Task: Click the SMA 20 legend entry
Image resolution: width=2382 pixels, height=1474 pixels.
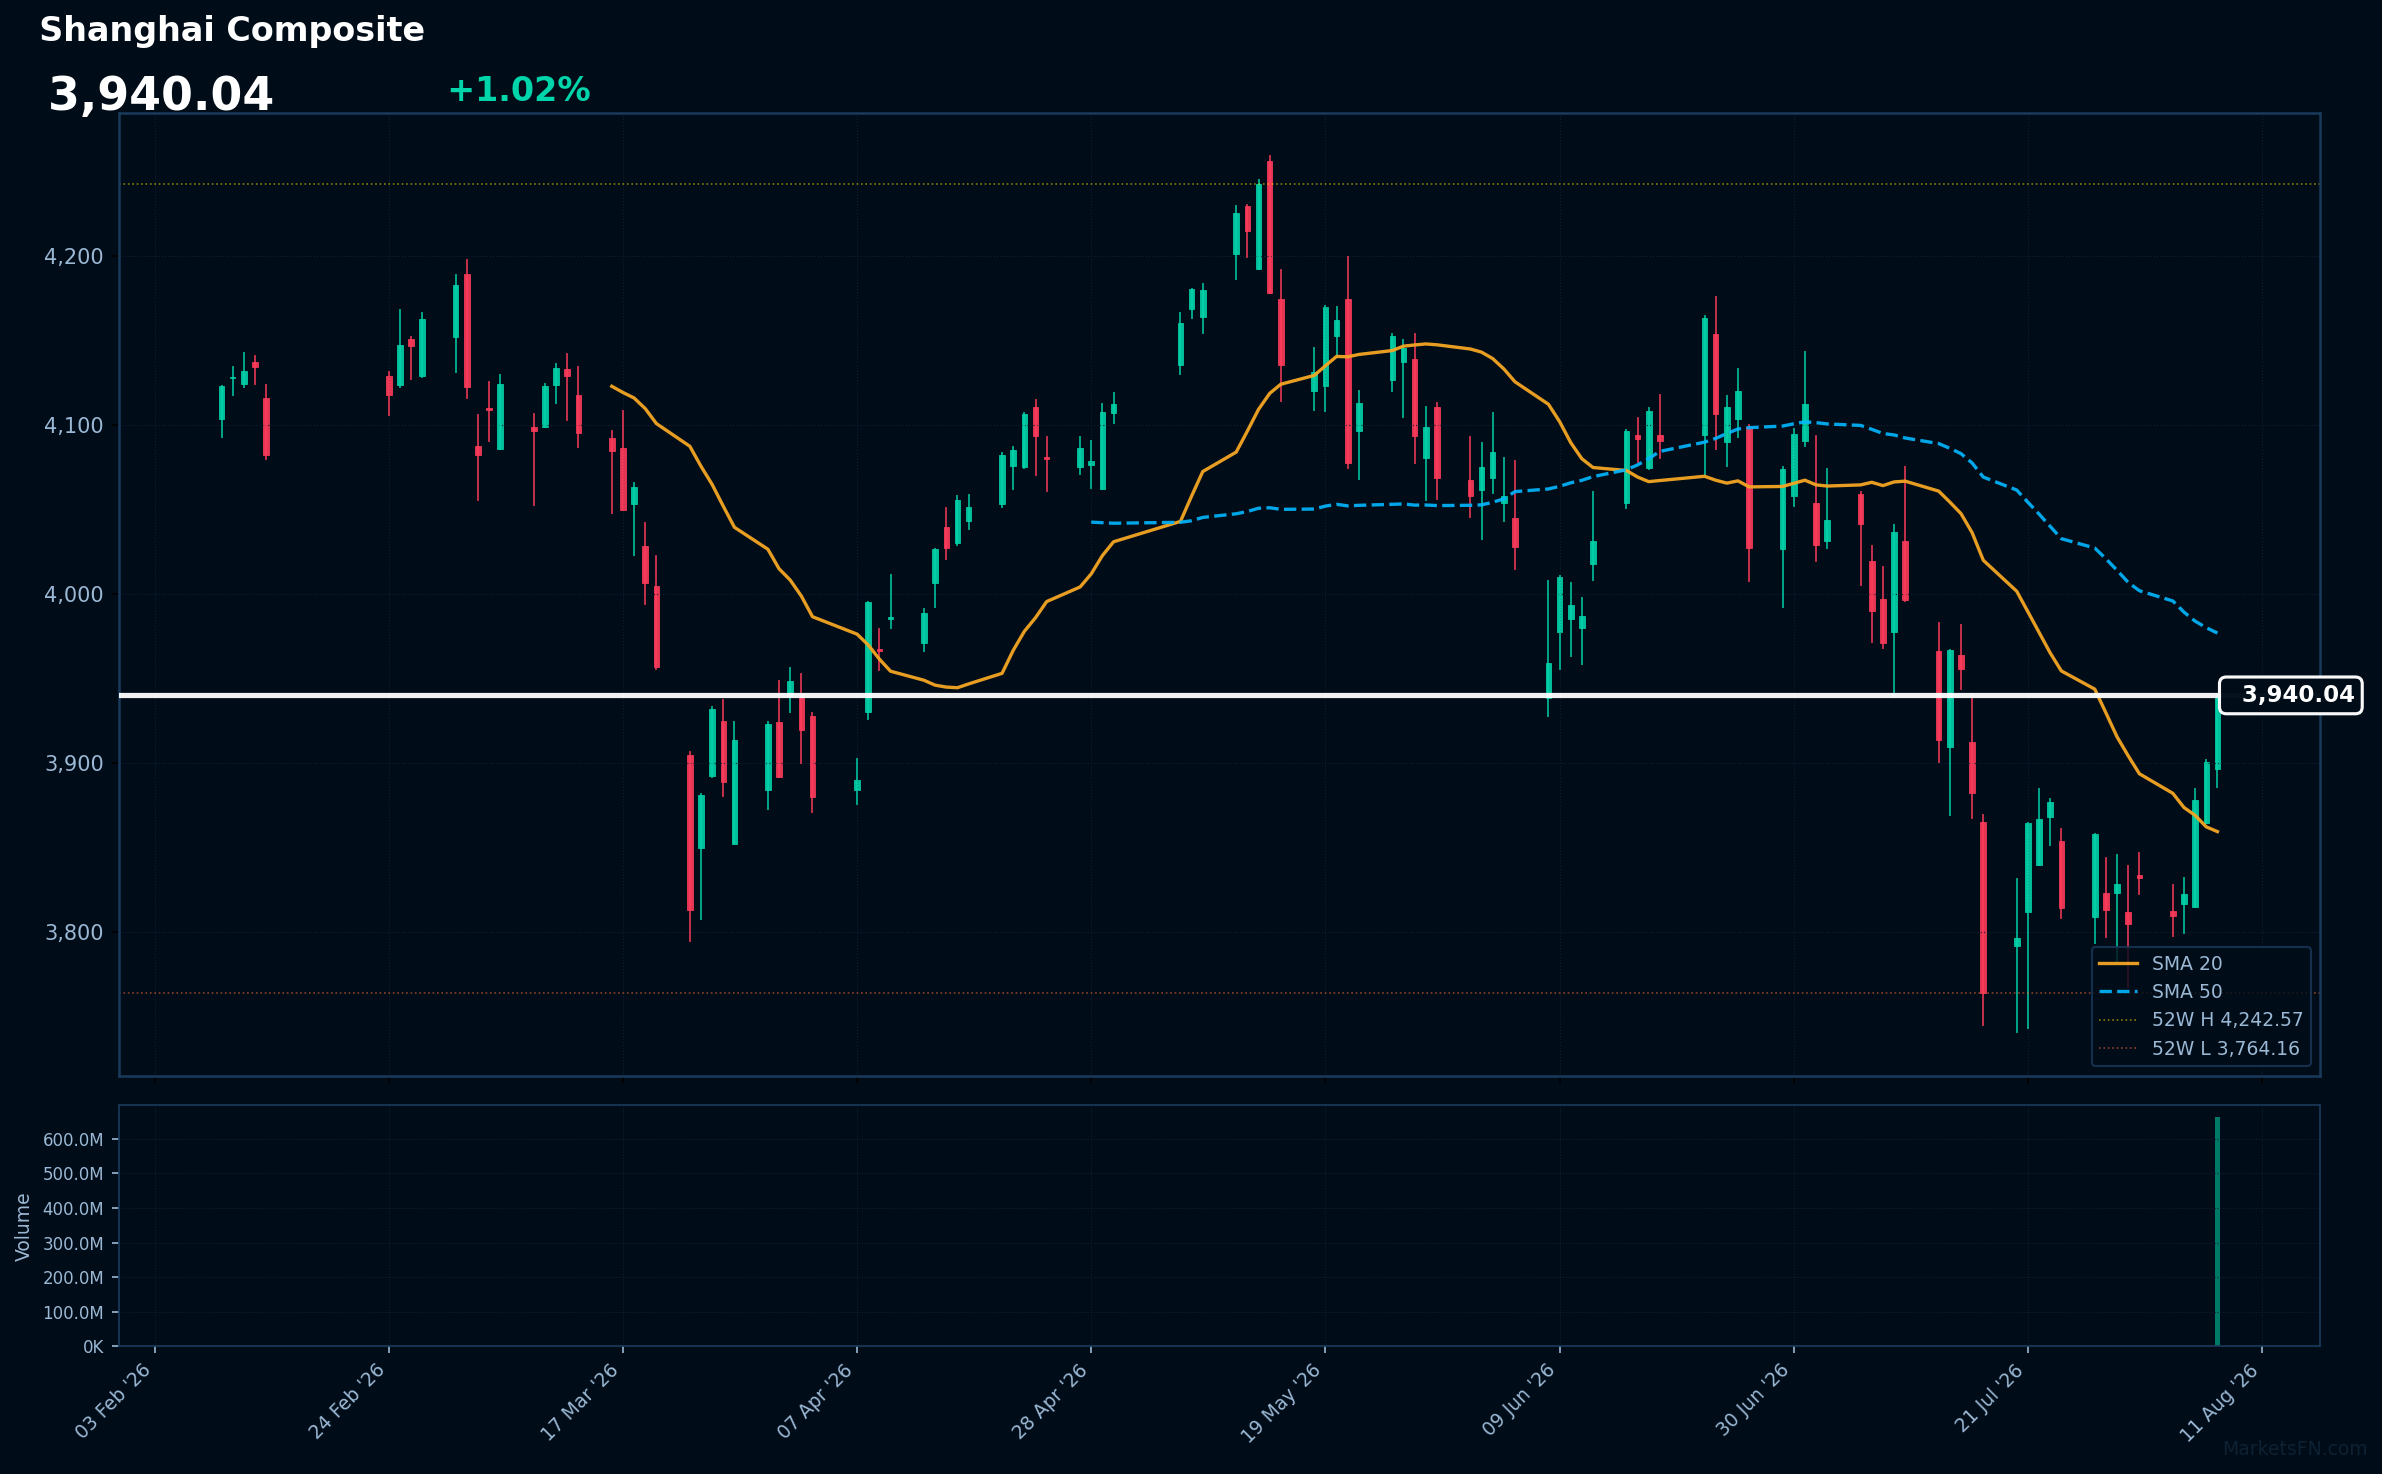Action: 2160,964
